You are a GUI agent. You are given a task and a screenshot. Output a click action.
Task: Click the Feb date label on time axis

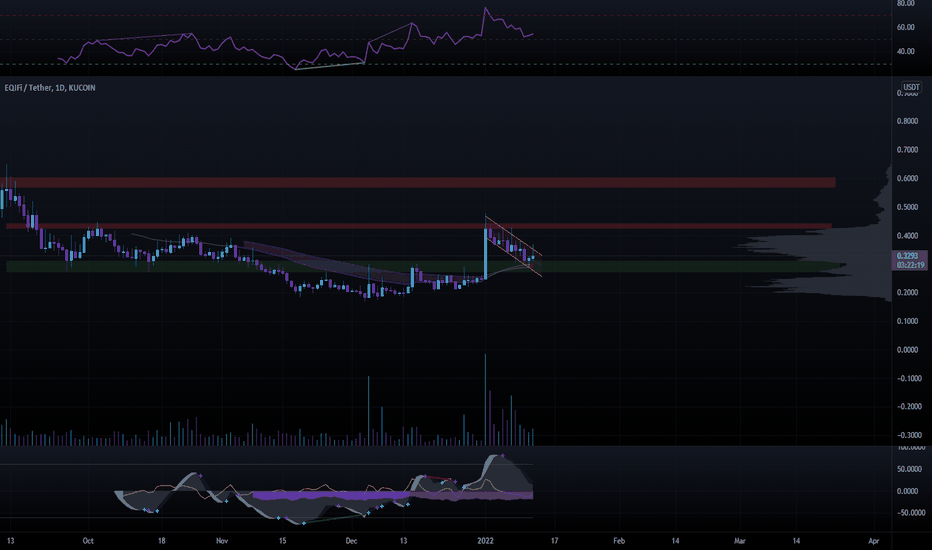(x=619, y=540)
